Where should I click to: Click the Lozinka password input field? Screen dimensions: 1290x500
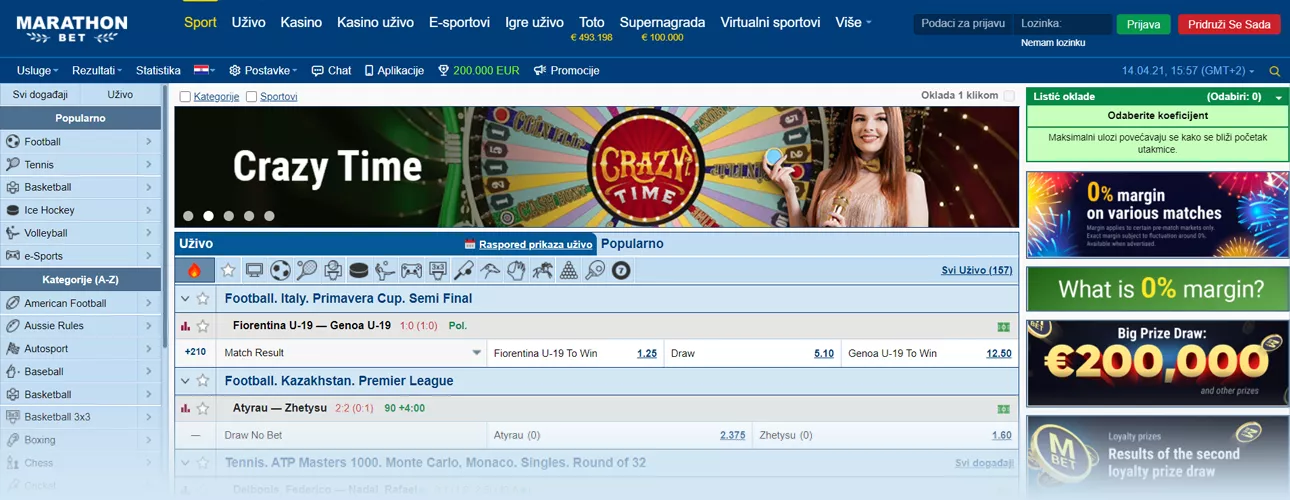tap(1062, 24)
